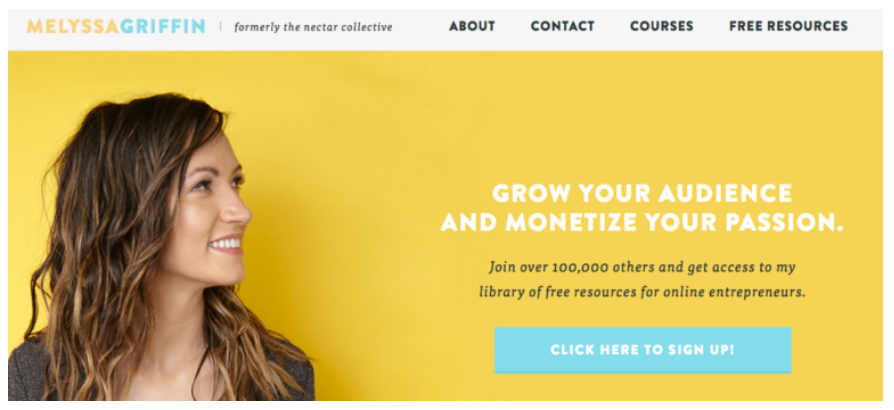This screenshot has height=410, width=894.
Task: Click the "Join over 100,000 others" text
Action: point(576,267)
